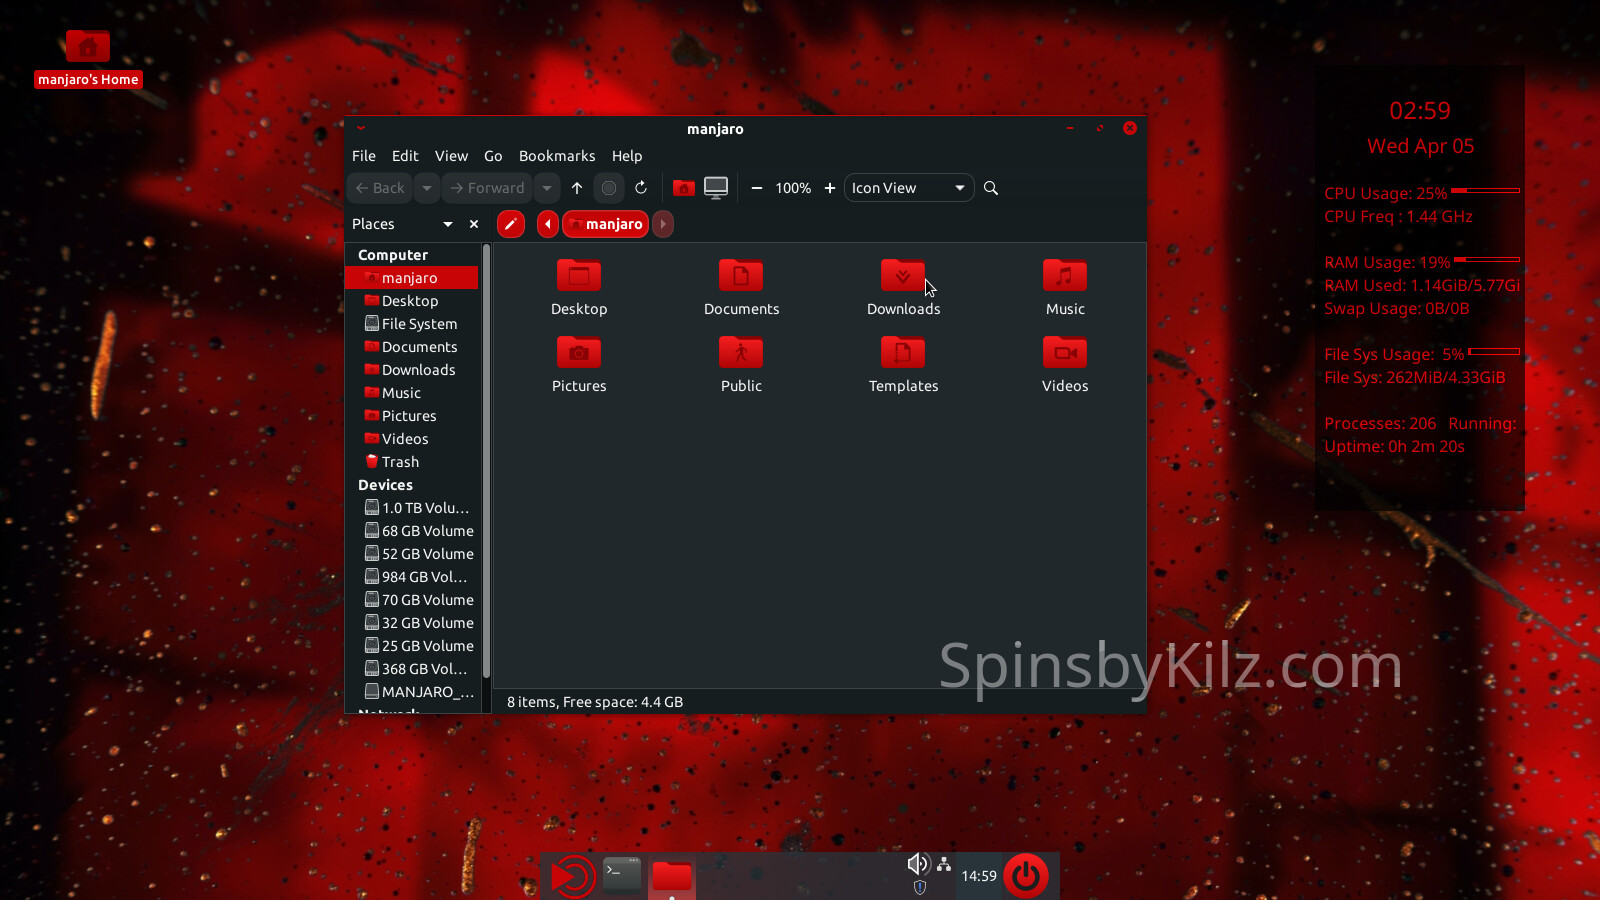1600x900 pixels.
Task: Click the manjaro path bar button
Action: tap(606, 224)
